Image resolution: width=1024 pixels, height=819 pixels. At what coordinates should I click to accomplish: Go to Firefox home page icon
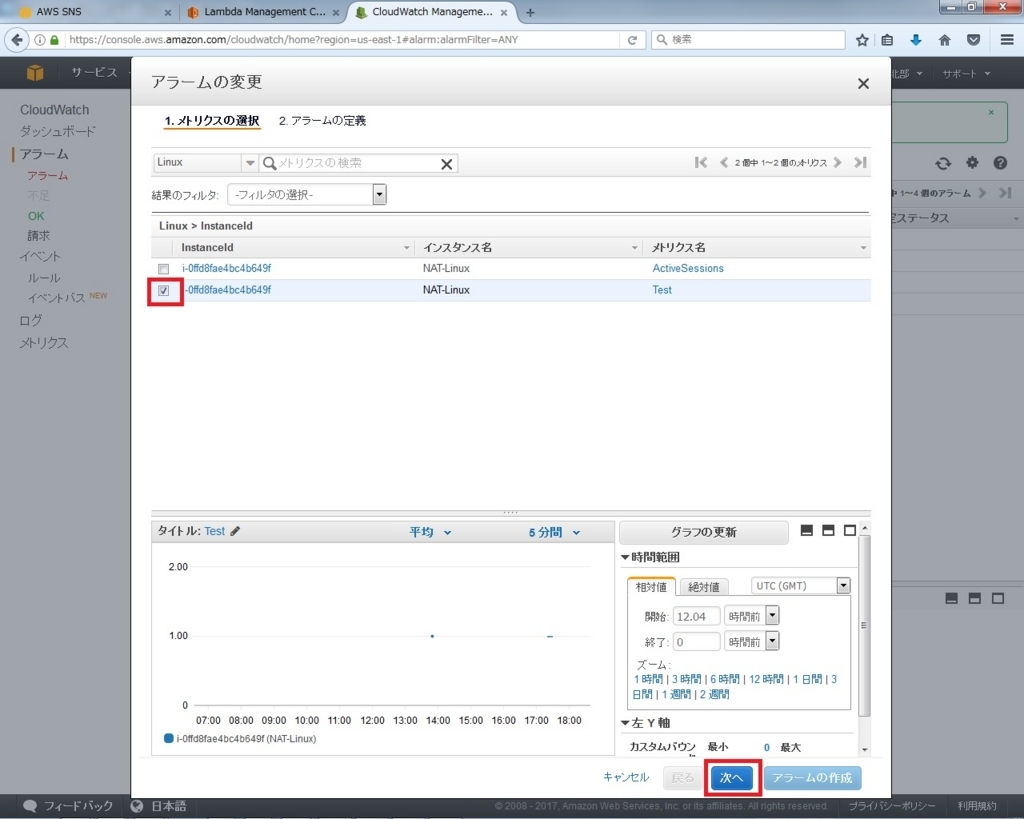[x=944, y=40]
